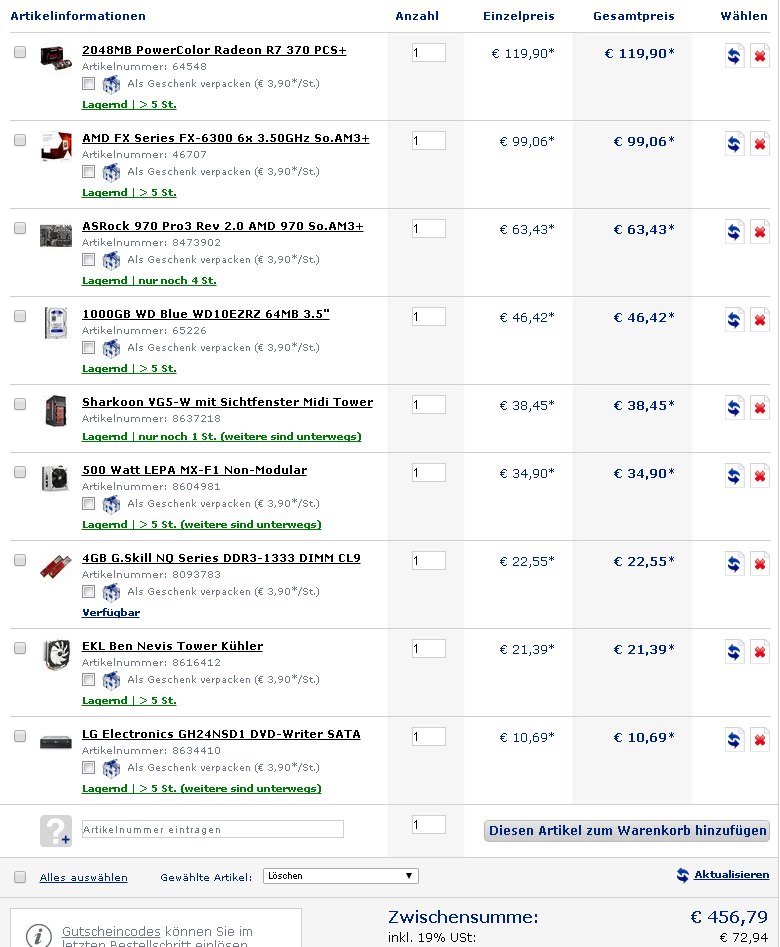Click the Zwischensumme amount € 456,79

click(x=729, y=917)
